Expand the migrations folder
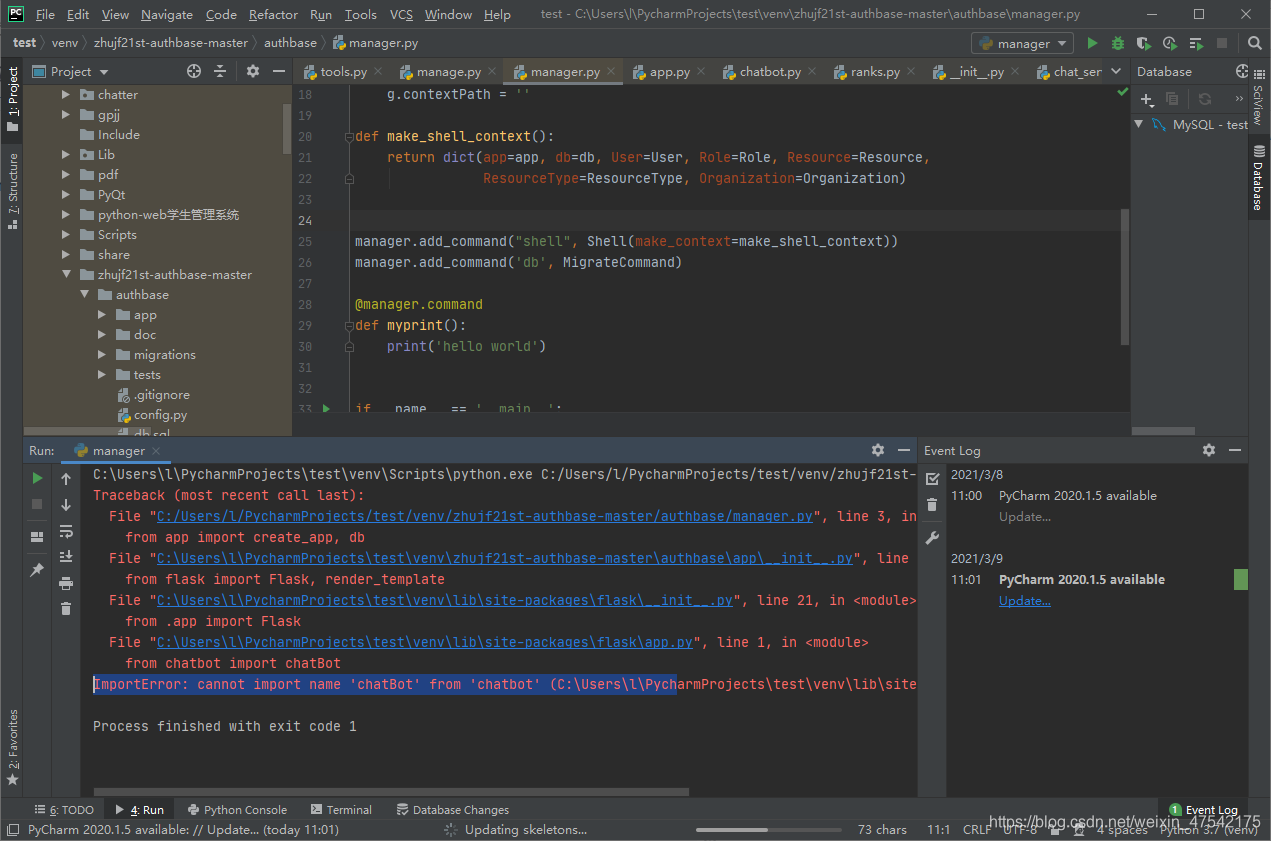The height and width of the screenshot is (841, 1271). (x=102, y=354)
